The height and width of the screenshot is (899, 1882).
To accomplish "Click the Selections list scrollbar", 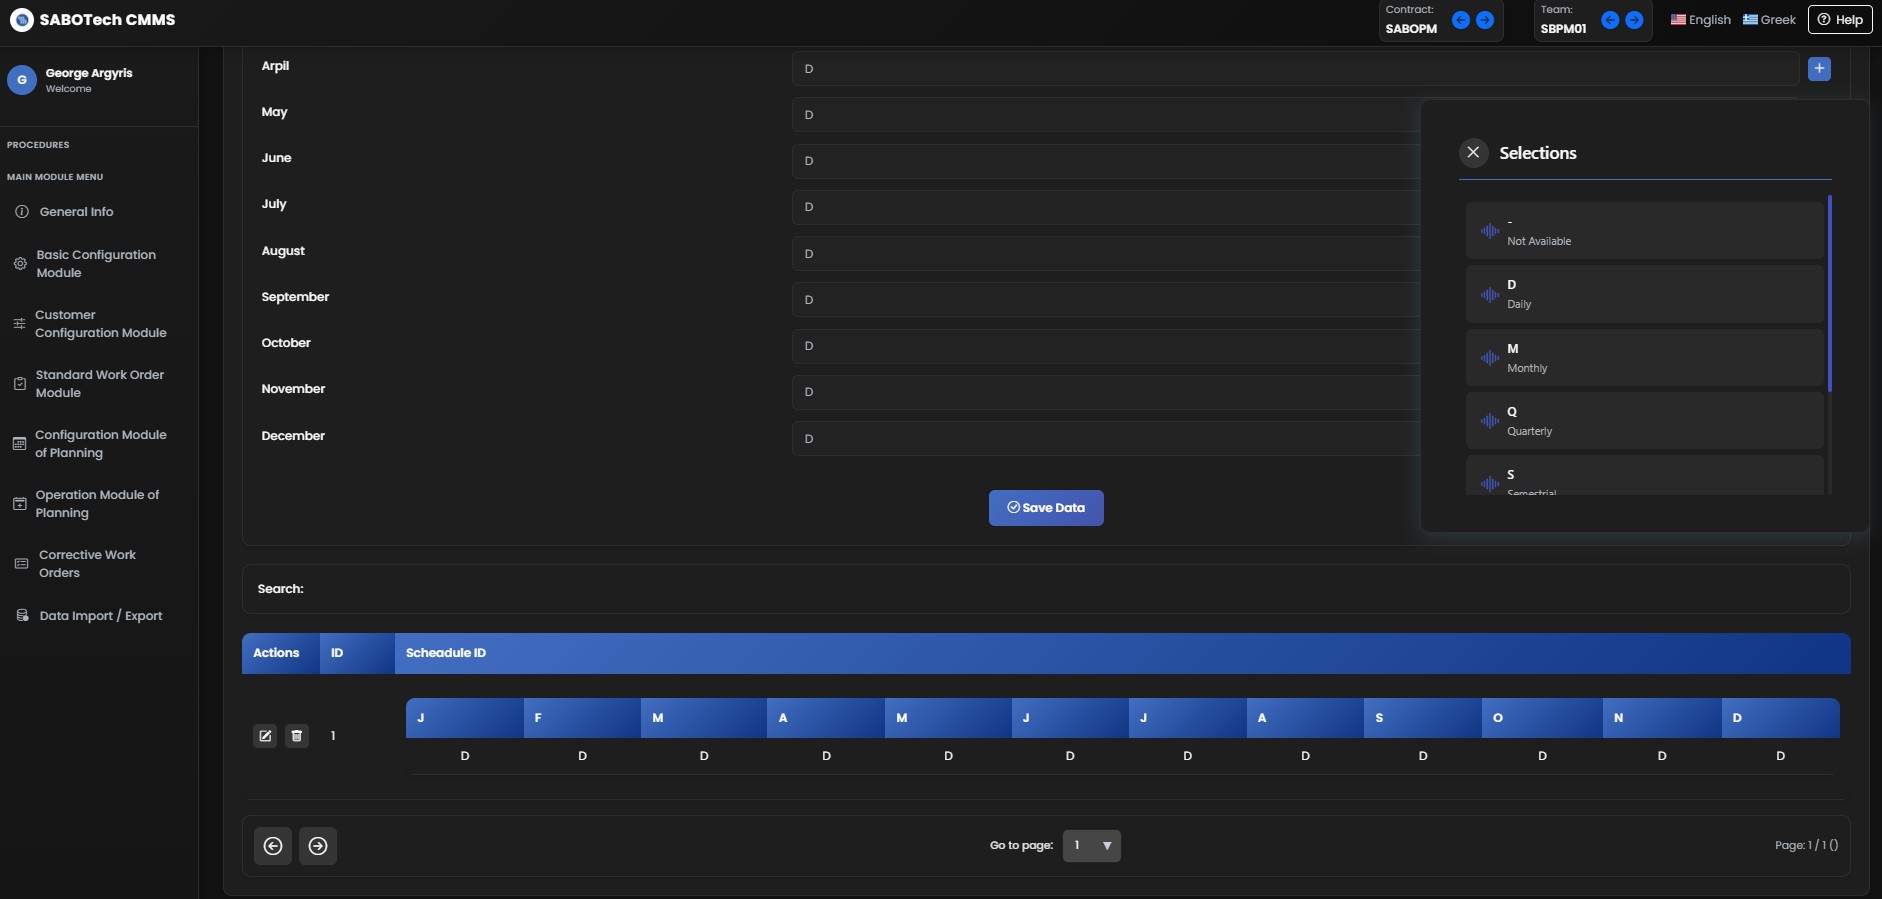I will tap(1829, 294).
